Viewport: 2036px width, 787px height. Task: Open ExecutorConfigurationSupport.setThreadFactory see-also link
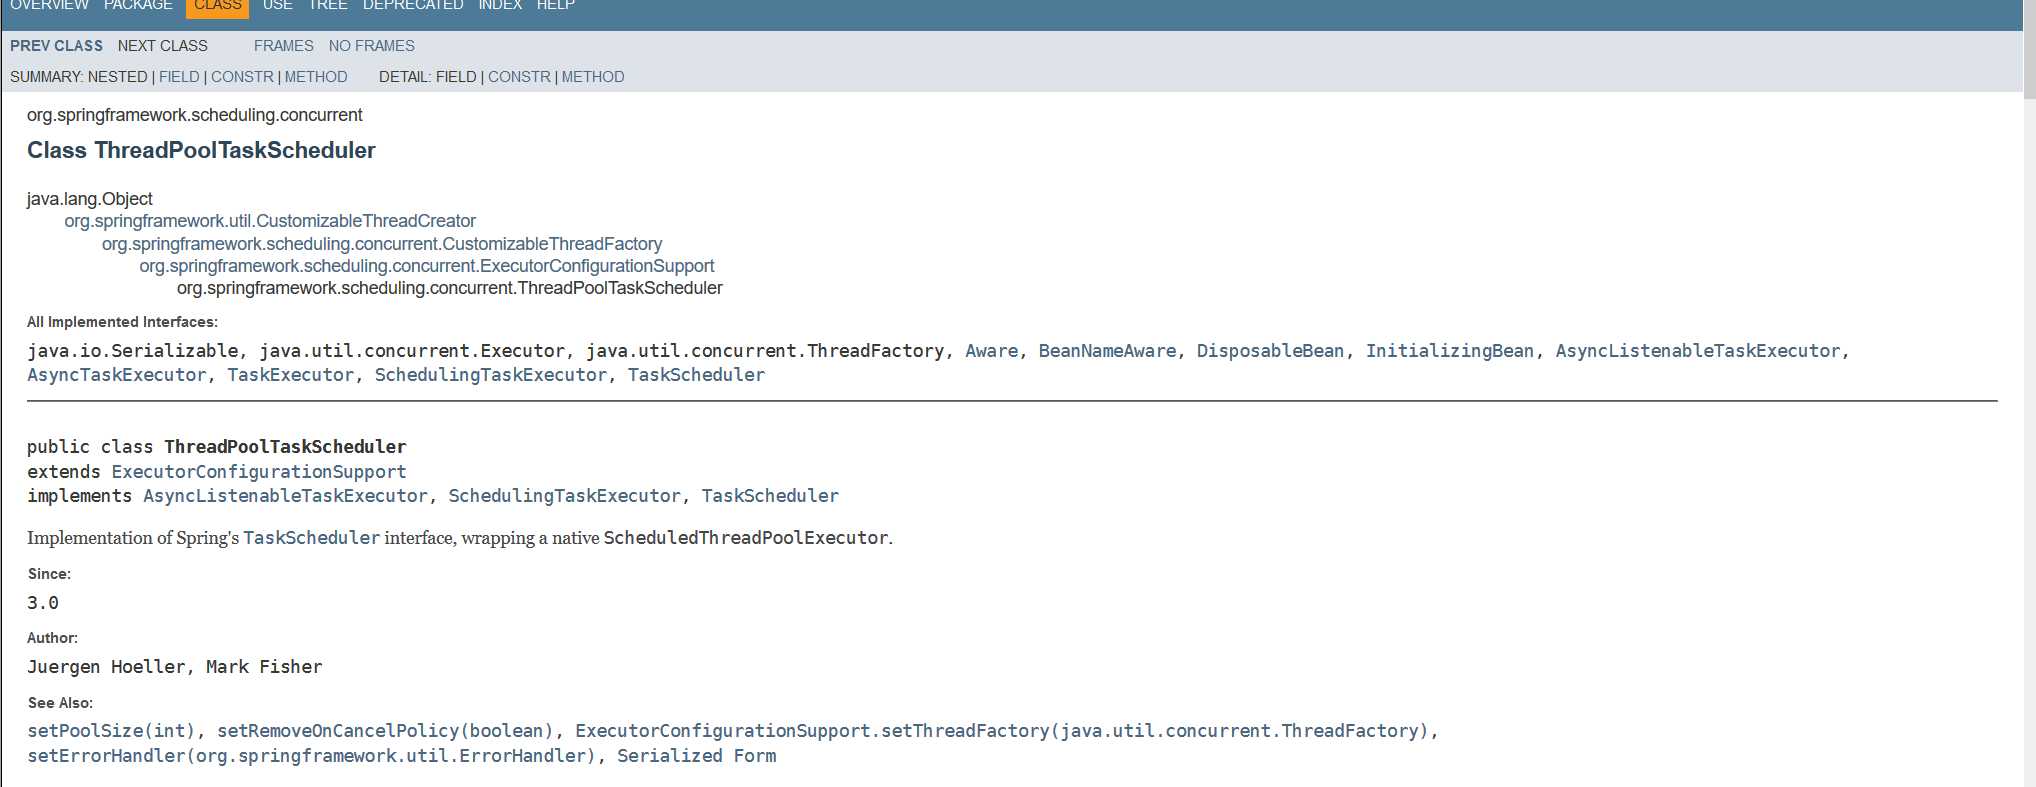[x=1002, y=731]
